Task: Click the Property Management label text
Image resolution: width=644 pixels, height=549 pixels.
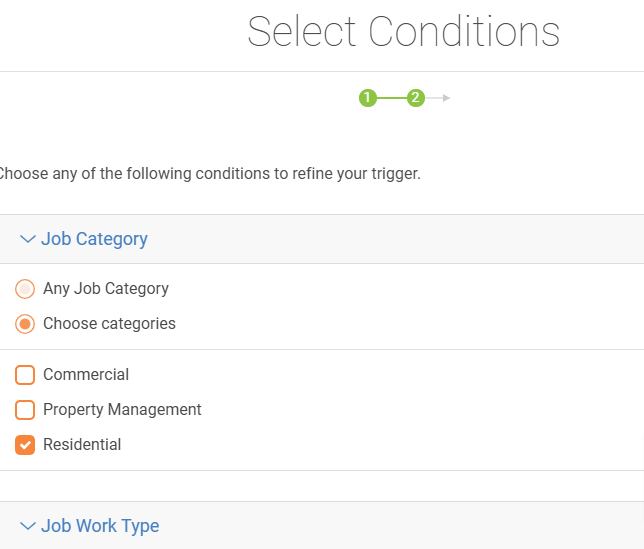Action: click(122, 410)
